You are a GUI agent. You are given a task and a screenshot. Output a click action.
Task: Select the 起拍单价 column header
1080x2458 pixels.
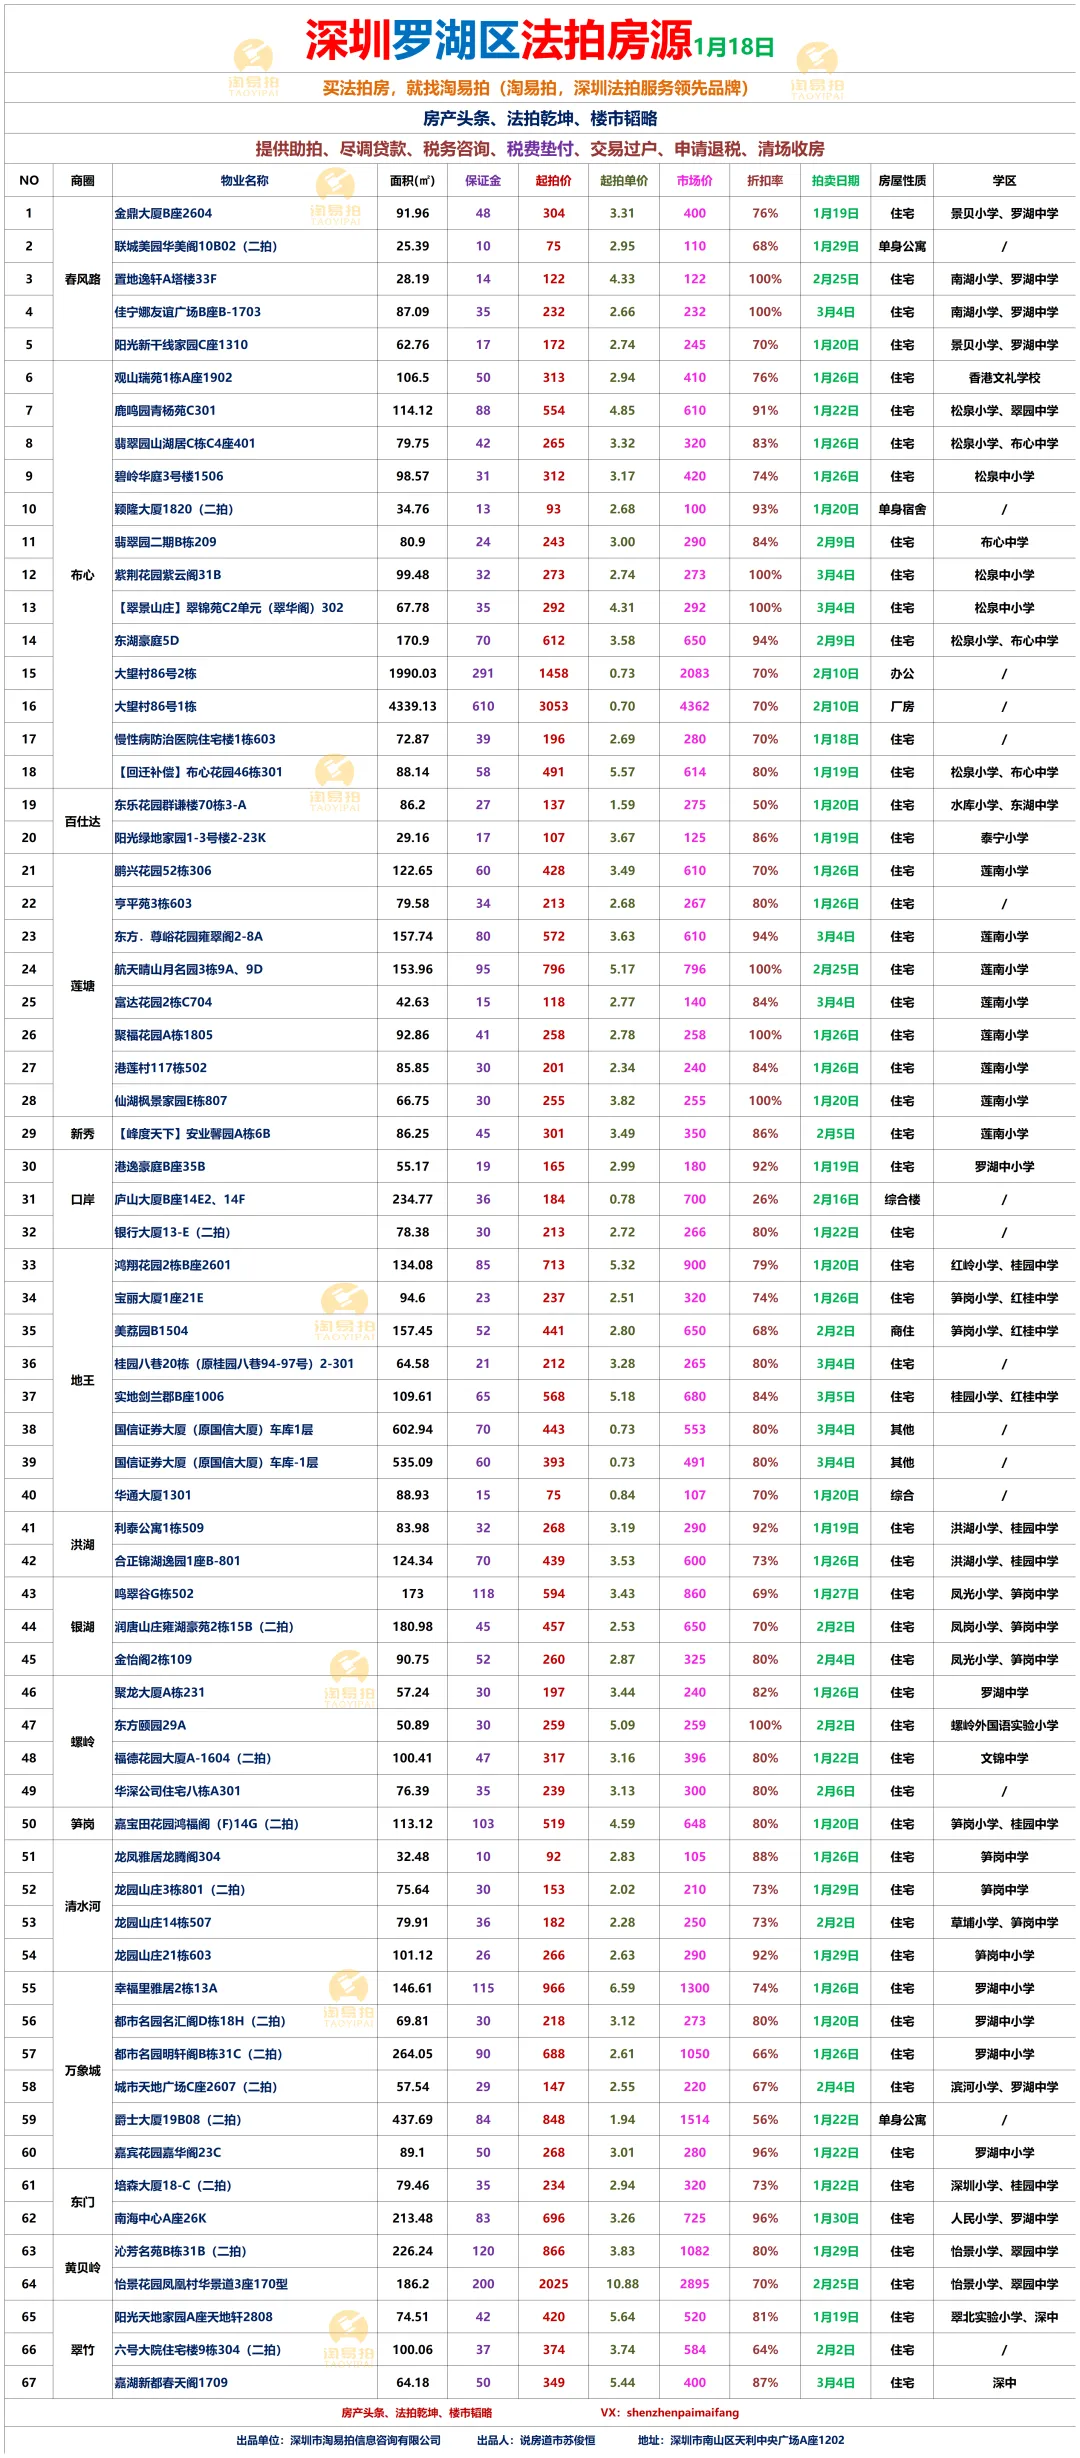pyautogui.click(x=623, y=181)
